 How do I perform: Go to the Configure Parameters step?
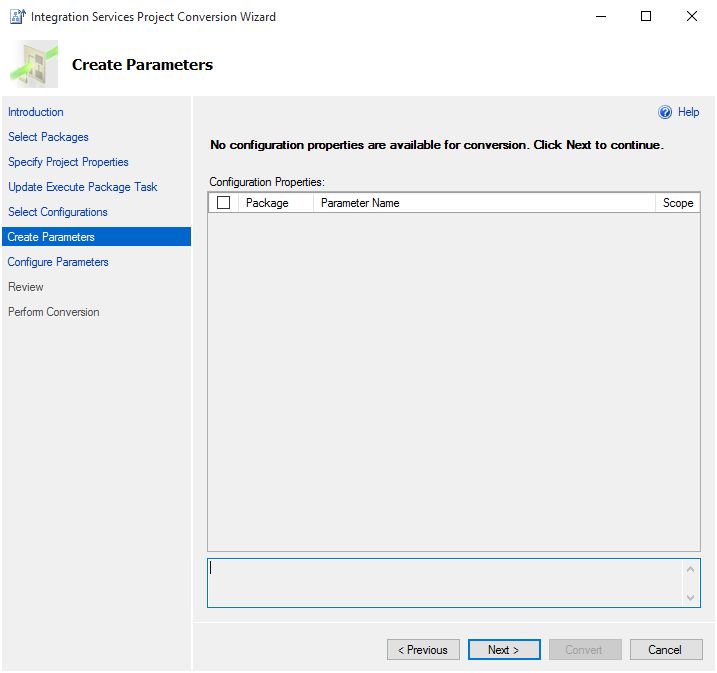(x=58, y=262)
